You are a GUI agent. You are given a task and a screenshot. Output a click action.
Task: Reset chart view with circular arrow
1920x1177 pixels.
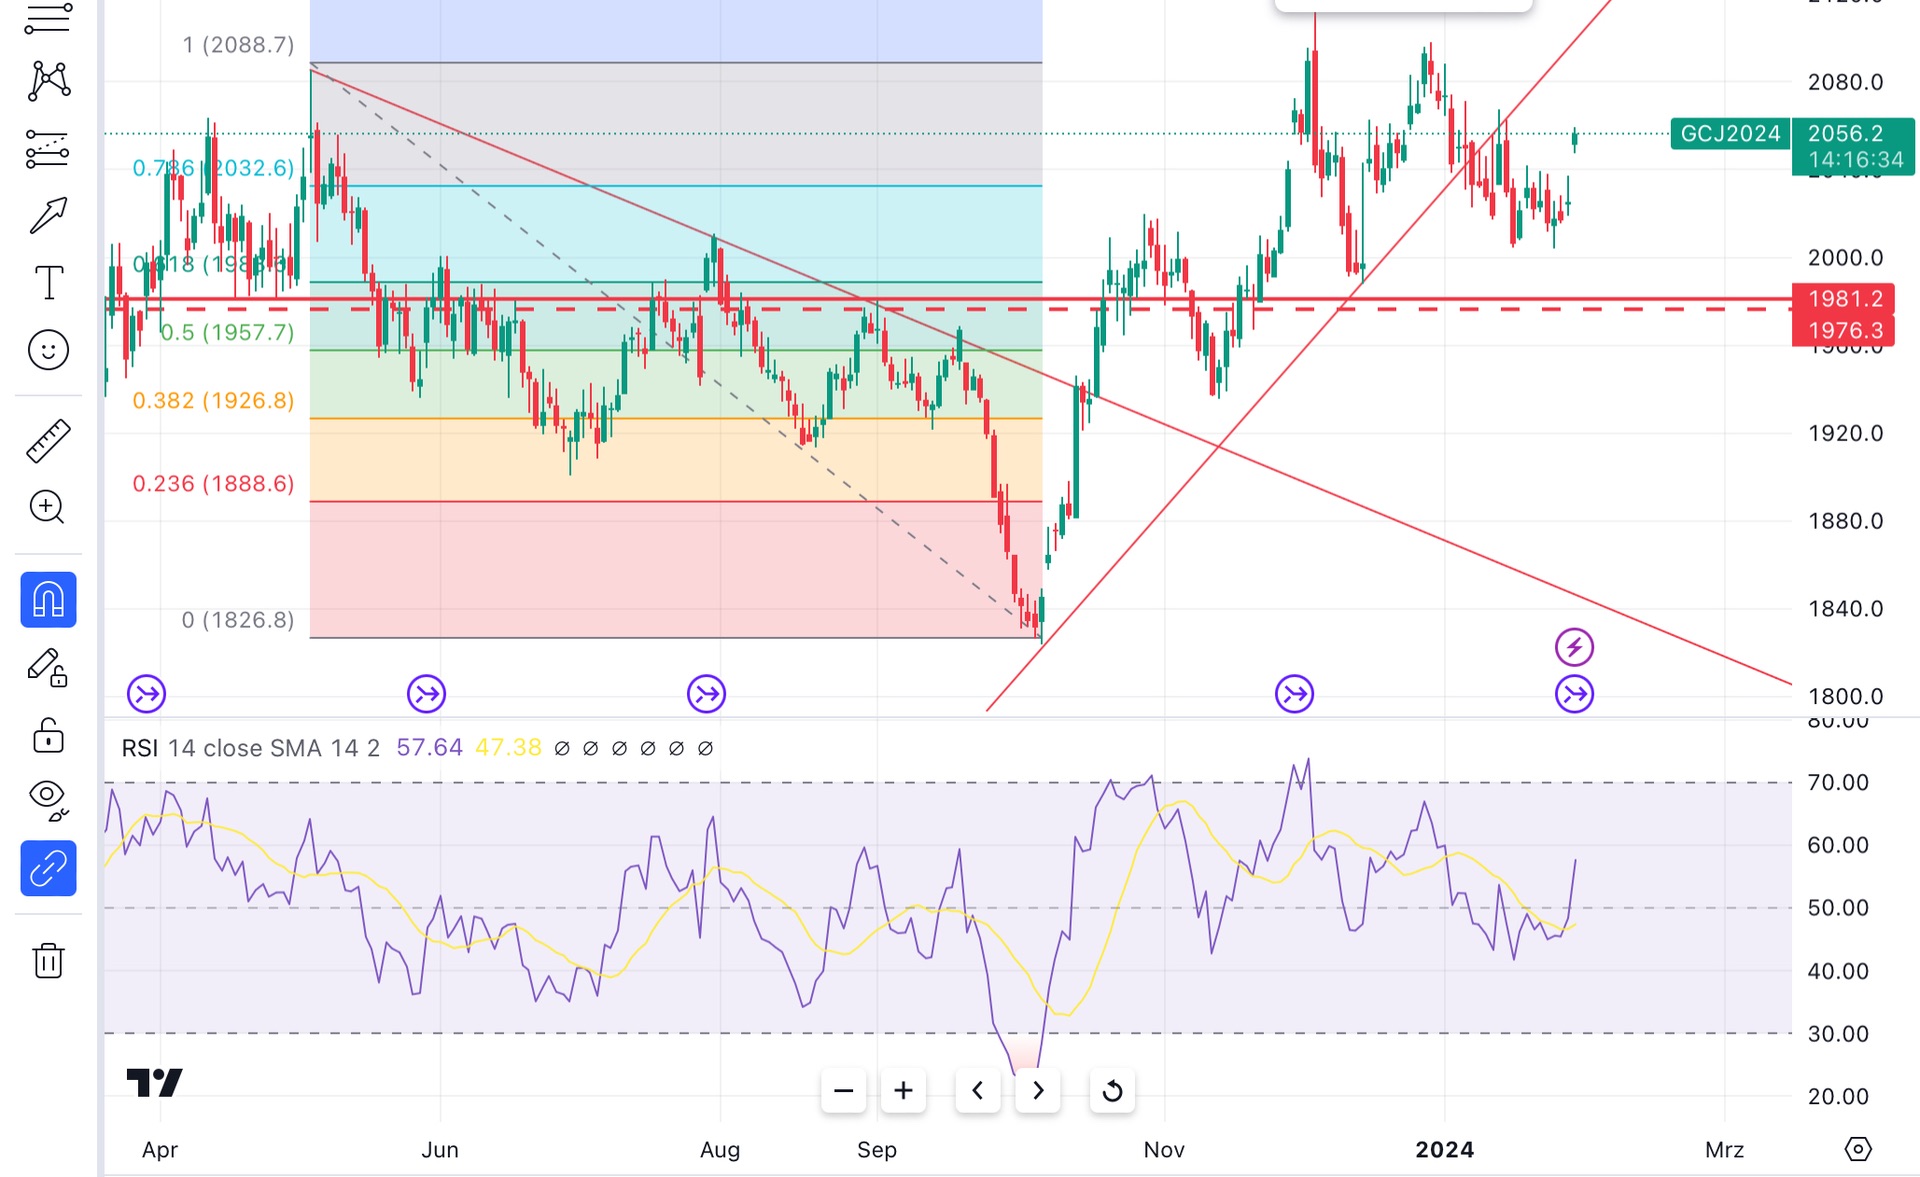click(1112, 1090)
